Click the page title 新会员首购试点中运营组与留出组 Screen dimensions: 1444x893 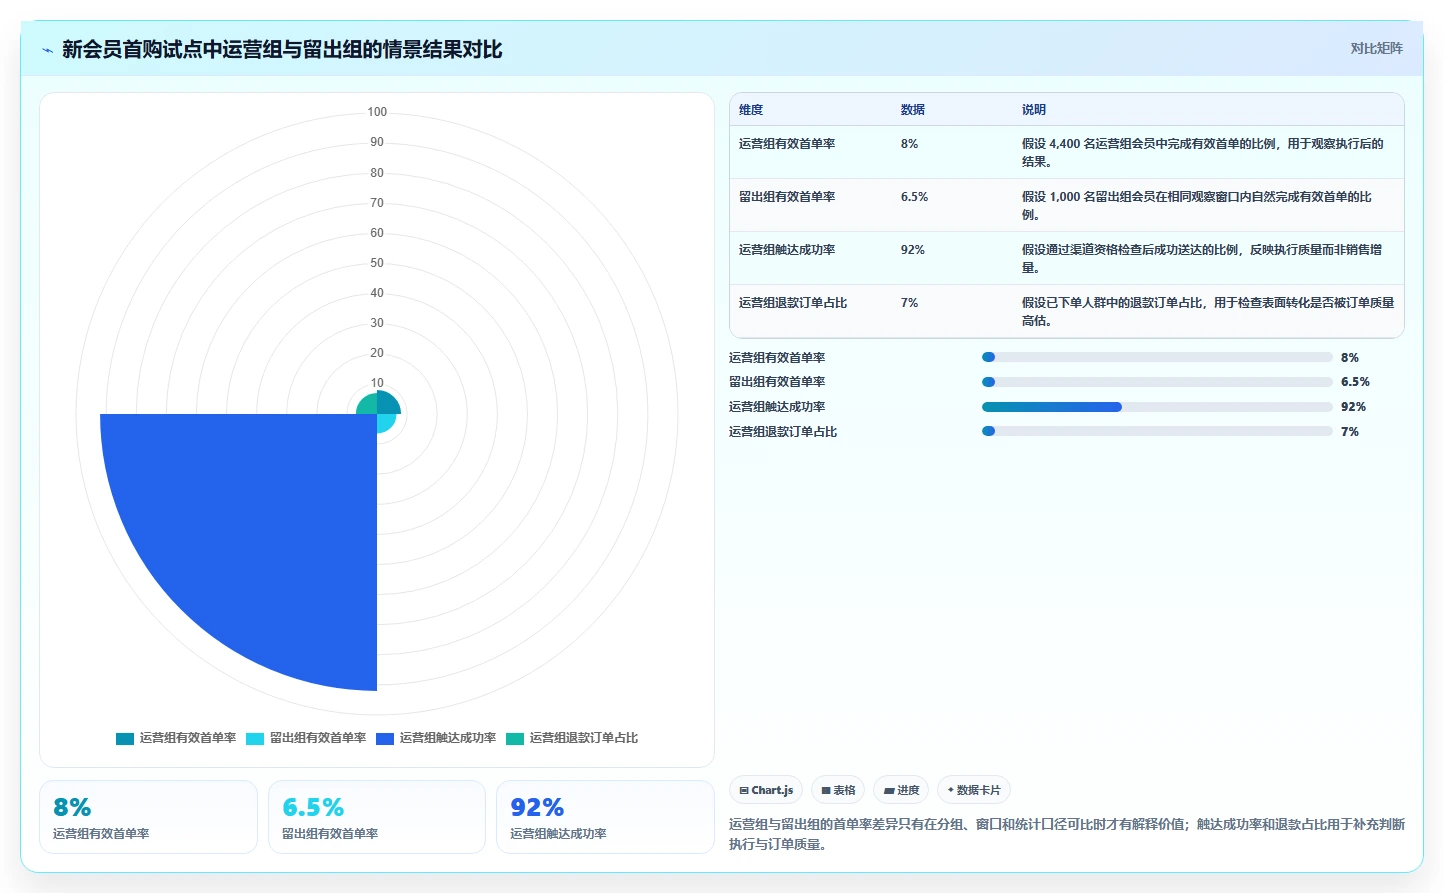tap(282, 49)
